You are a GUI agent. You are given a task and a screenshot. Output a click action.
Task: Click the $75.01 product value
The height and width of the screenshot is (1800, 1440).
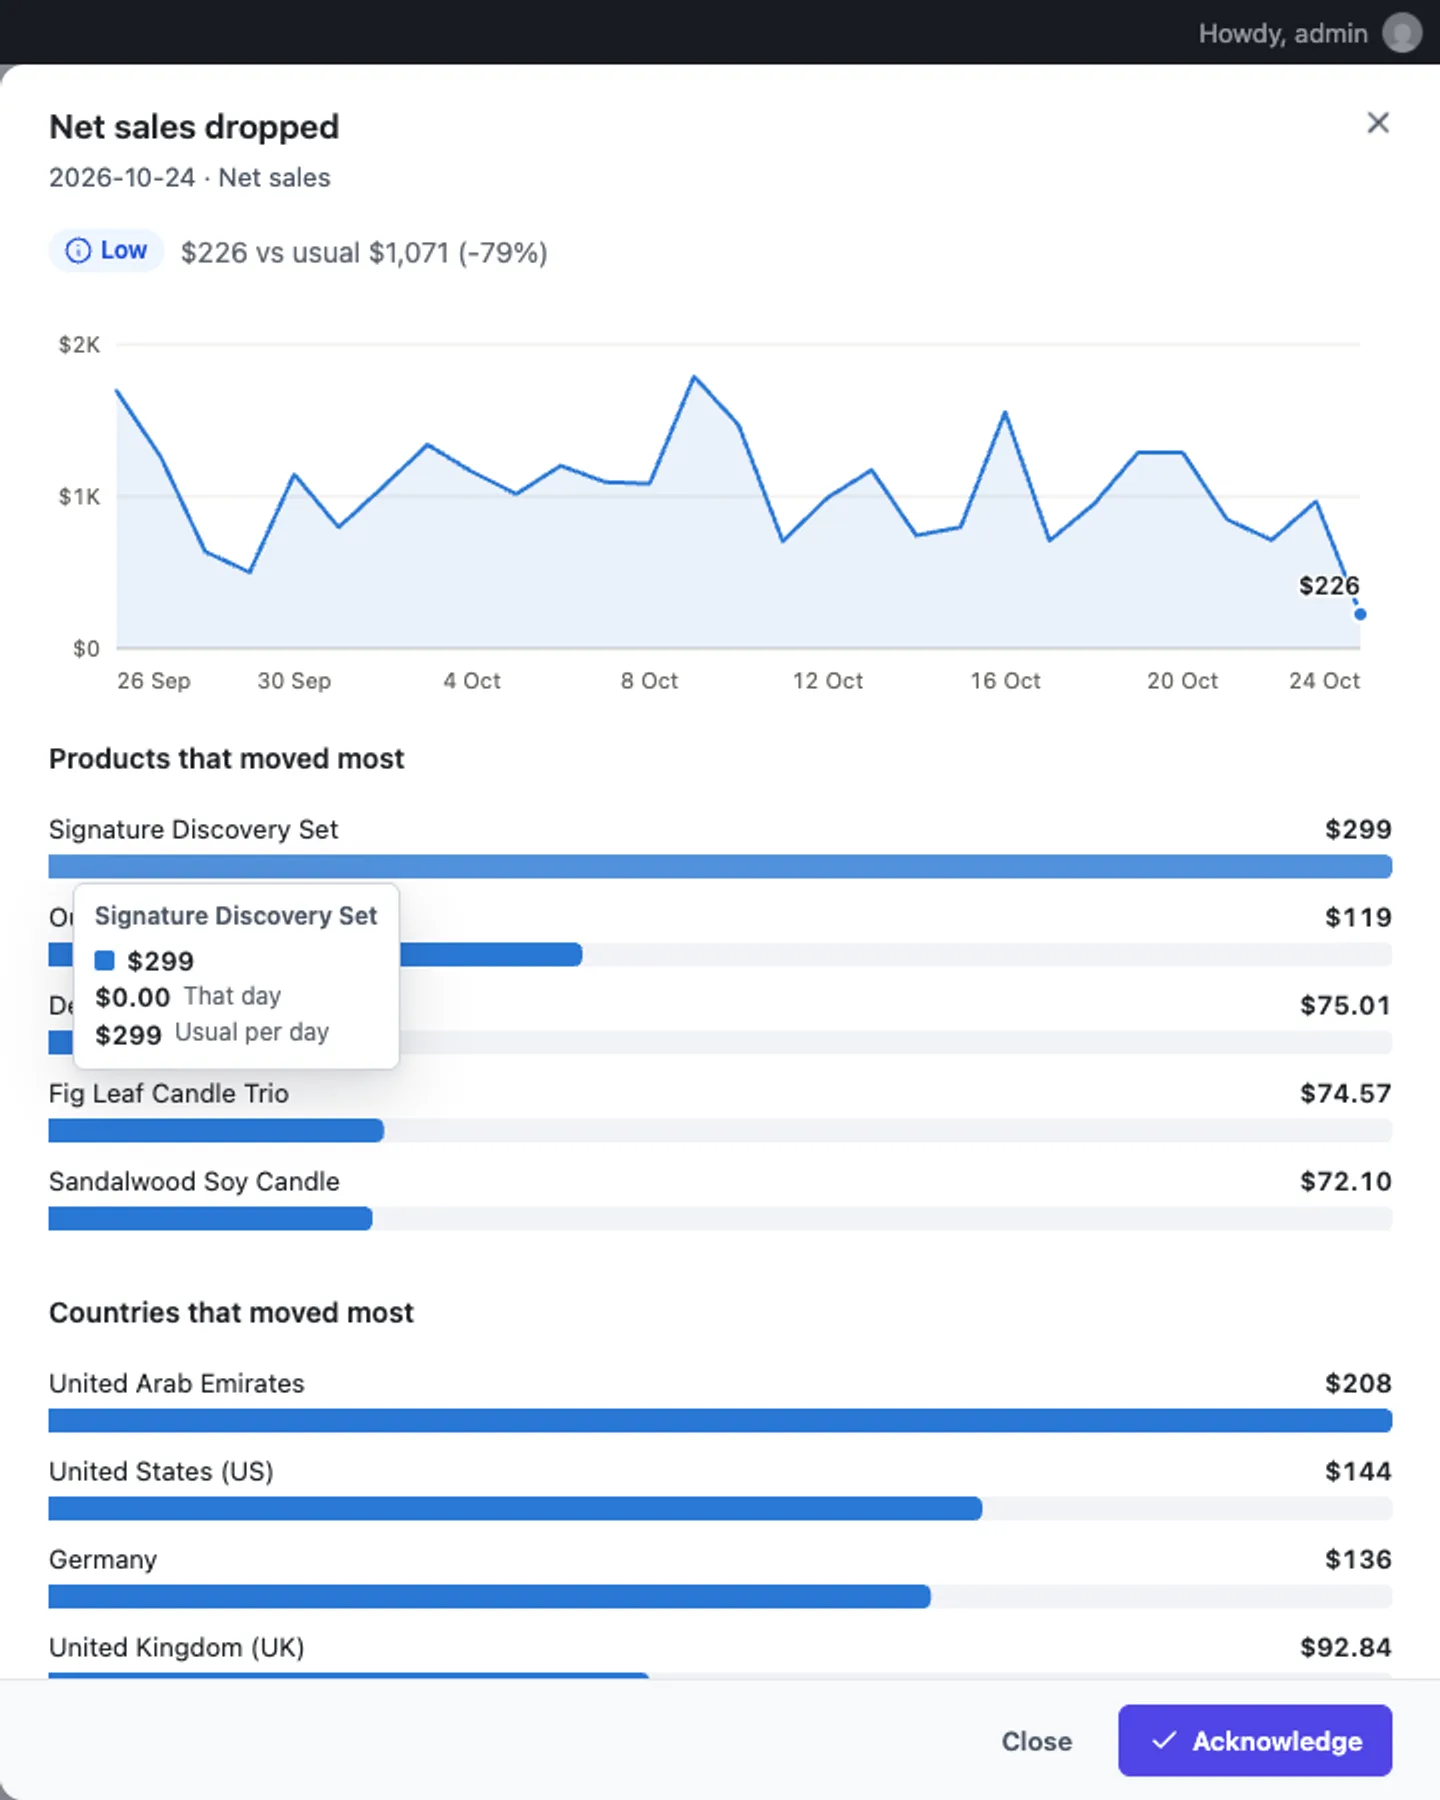(1345, 1005)
